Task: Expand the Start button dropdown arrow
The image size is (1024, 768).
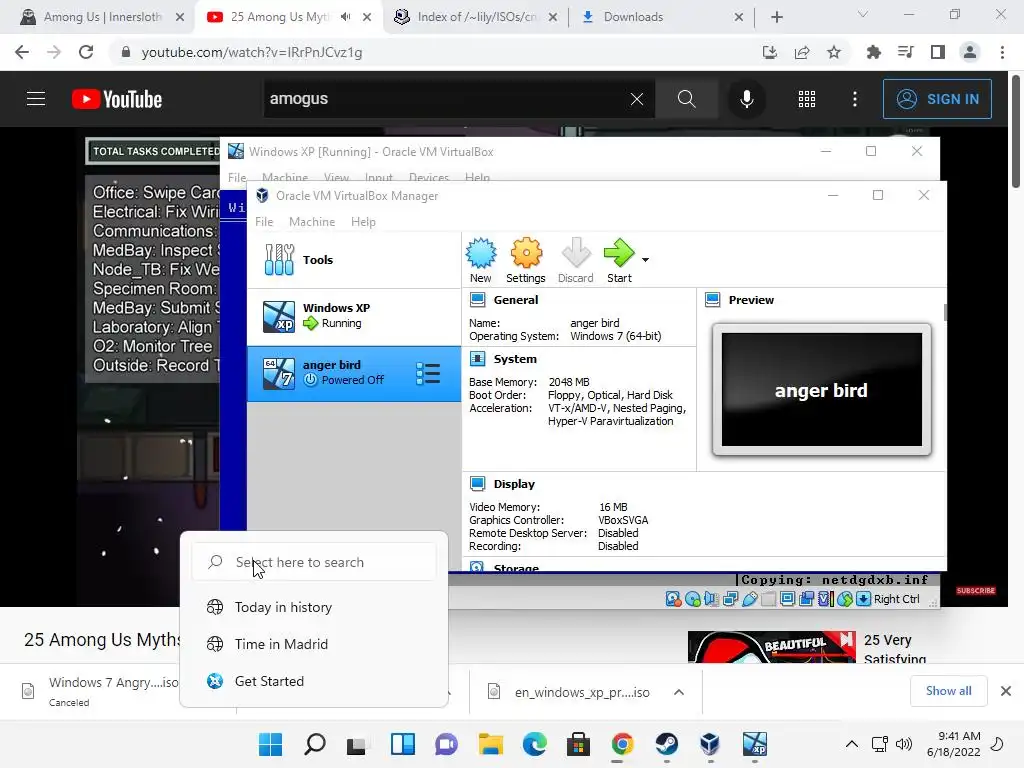Action: [x=645, y=260]
